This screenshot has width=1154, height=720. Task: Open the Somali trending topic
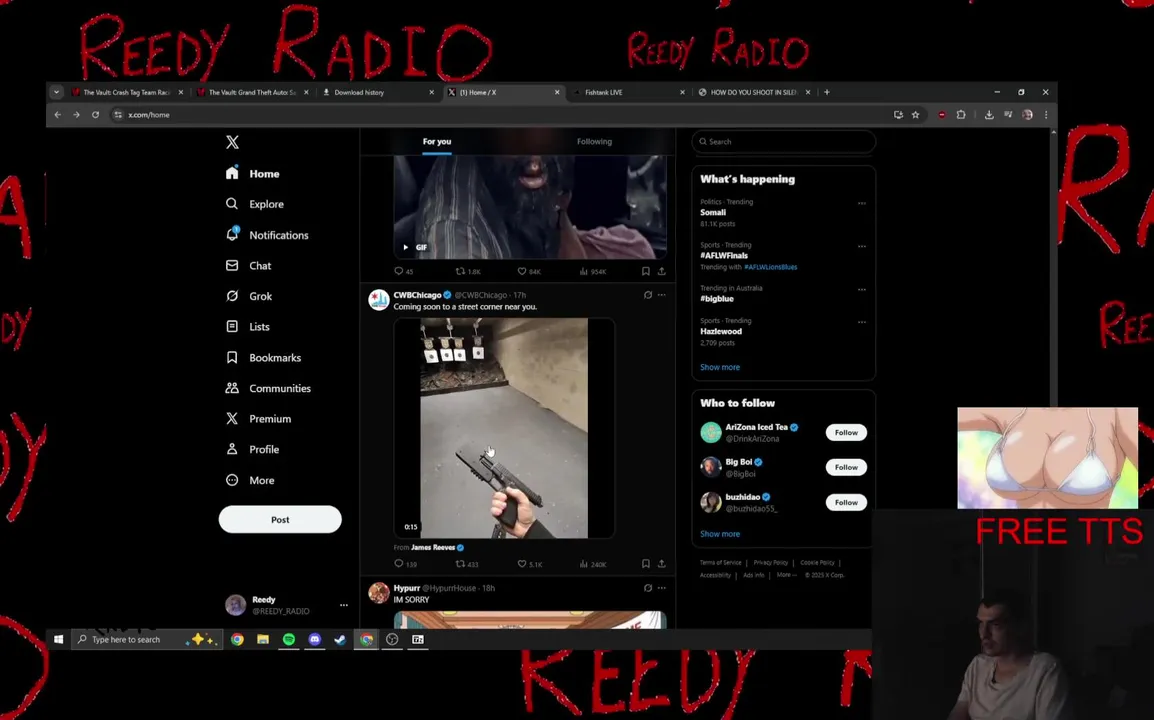pyautogui.click(x=713, y=213)
